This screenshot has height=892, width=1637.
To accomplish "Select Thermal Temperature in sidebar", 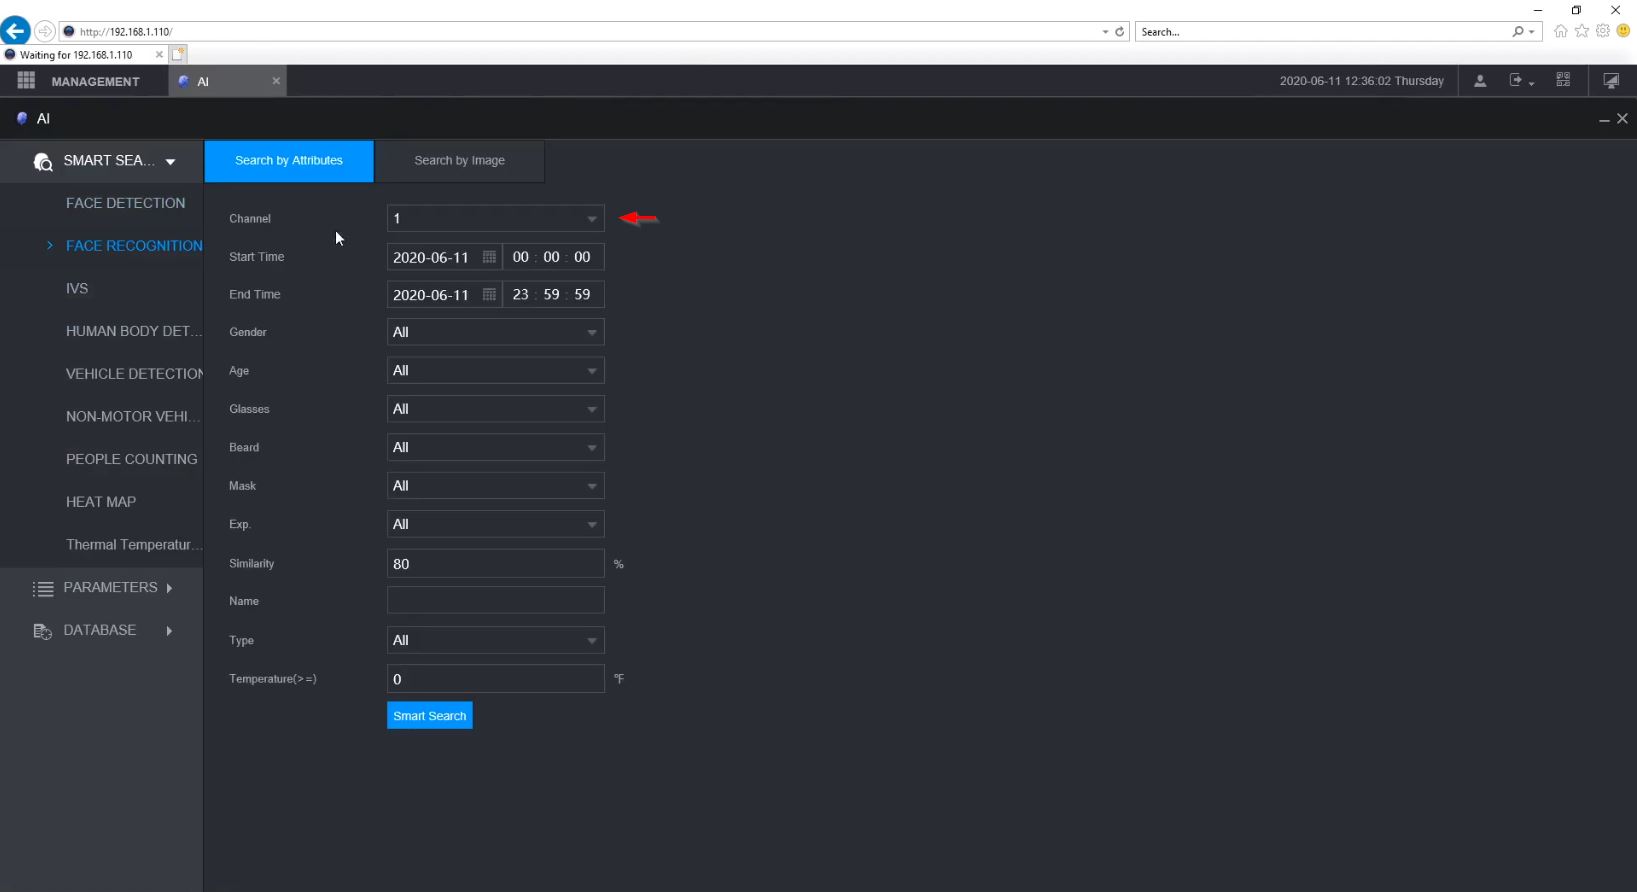I will click(x=134, y=545).
